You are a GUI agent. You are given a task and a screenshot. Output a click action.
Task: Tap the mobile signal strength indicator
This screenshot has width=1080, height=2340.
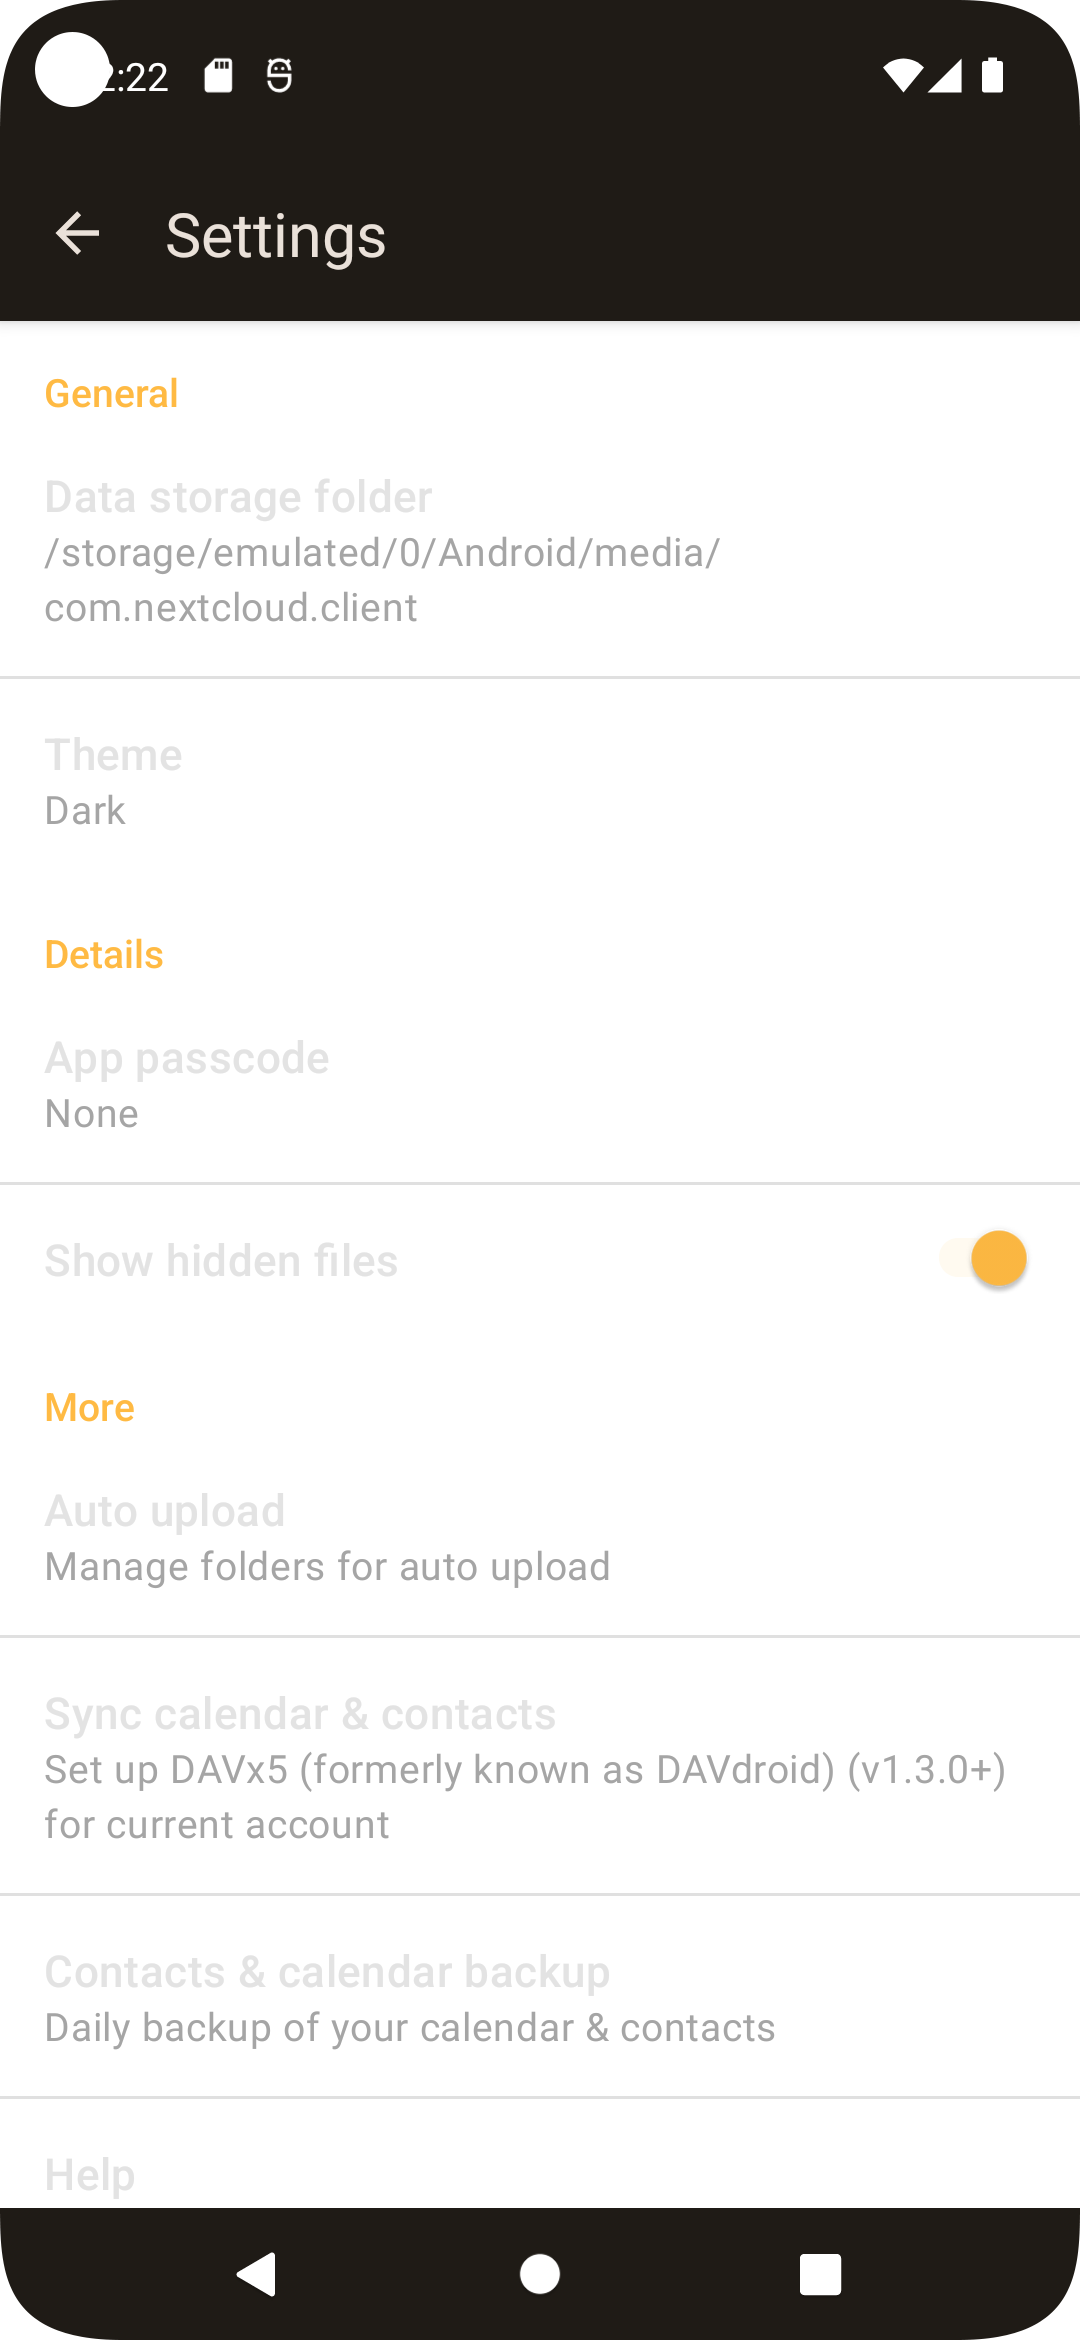946,72
